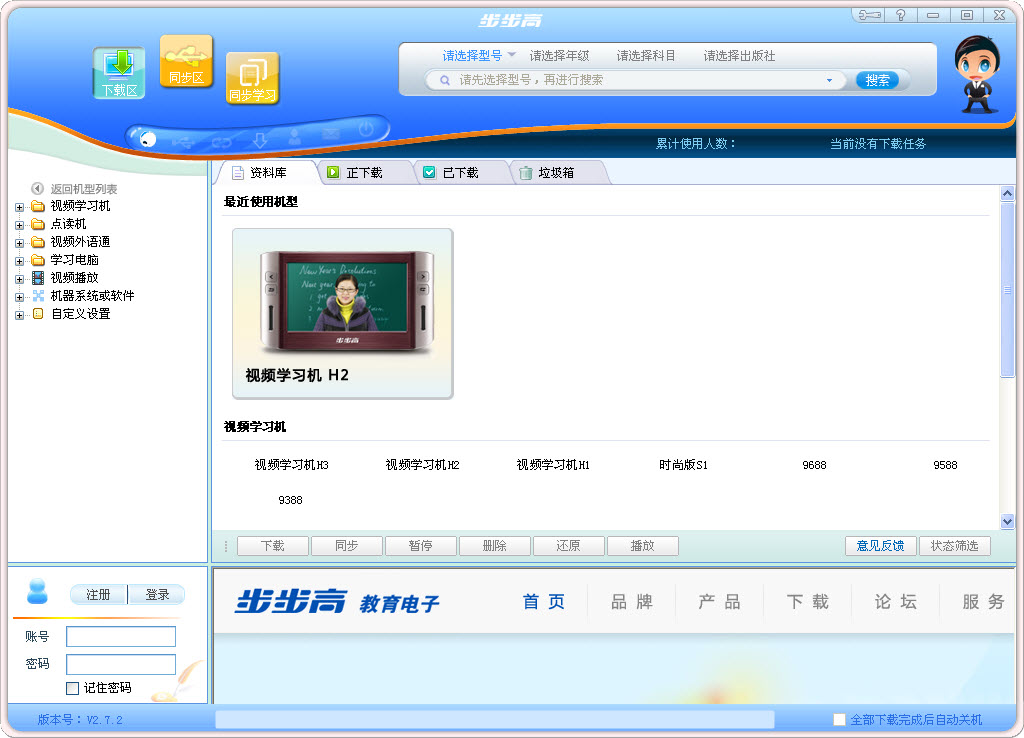Viewport: 1024px width, 738px height.
Task: Open the 下载区 download zone icon
Action: tap(118, 72)
